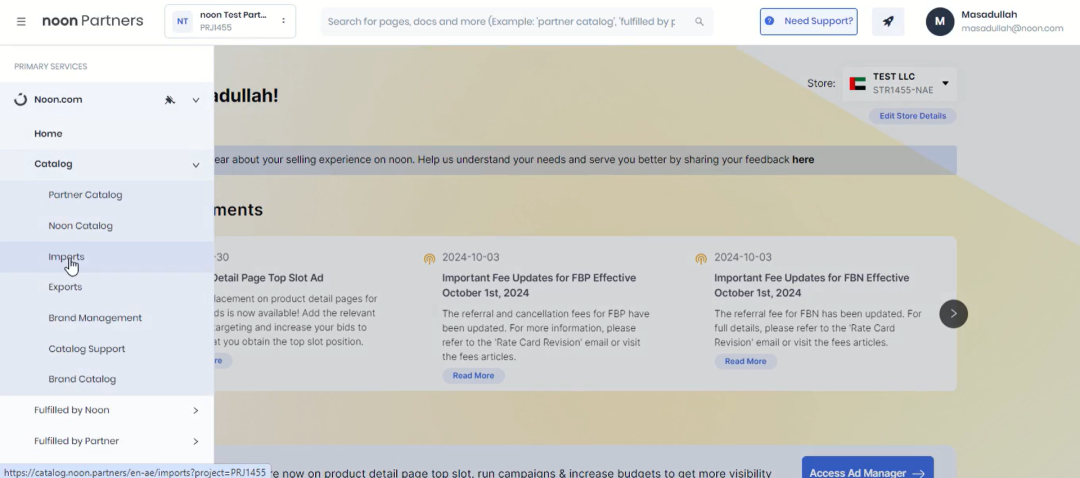Collapse the Catalog submenu chevron
Image resolution: width=1080 pixels, height=478 pixels.
[196, 165]
